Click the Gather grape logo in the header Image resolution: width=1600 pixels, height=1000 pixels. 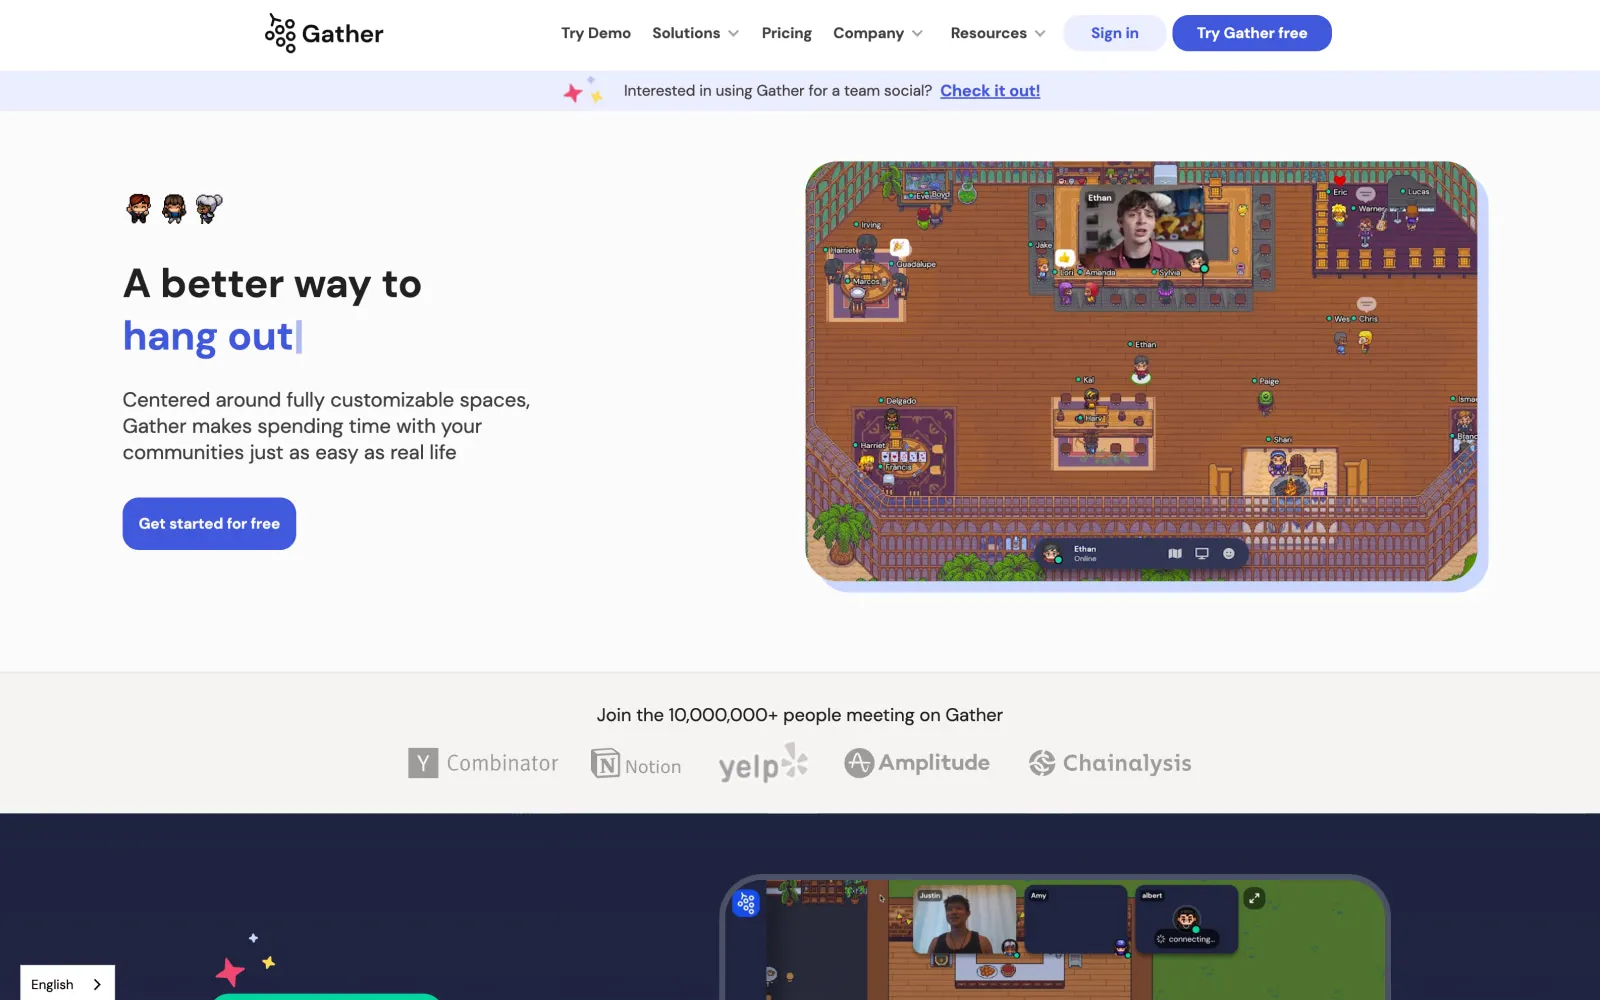(x=324, y=33)
